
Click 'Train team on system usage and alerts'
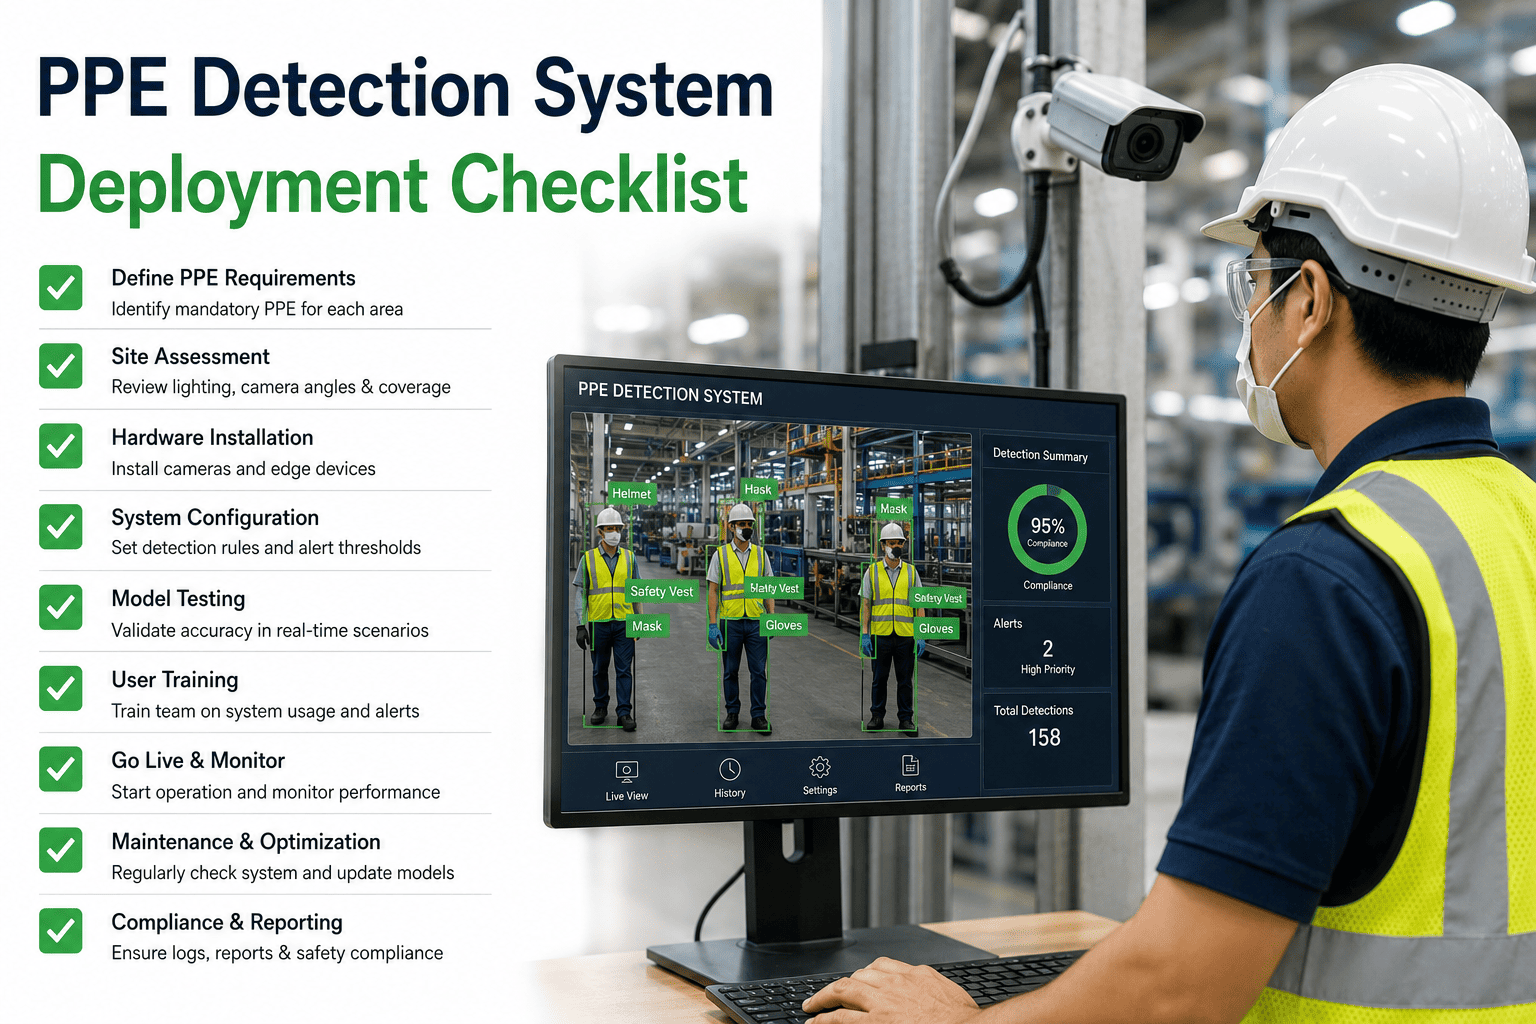tap(265, 711)
